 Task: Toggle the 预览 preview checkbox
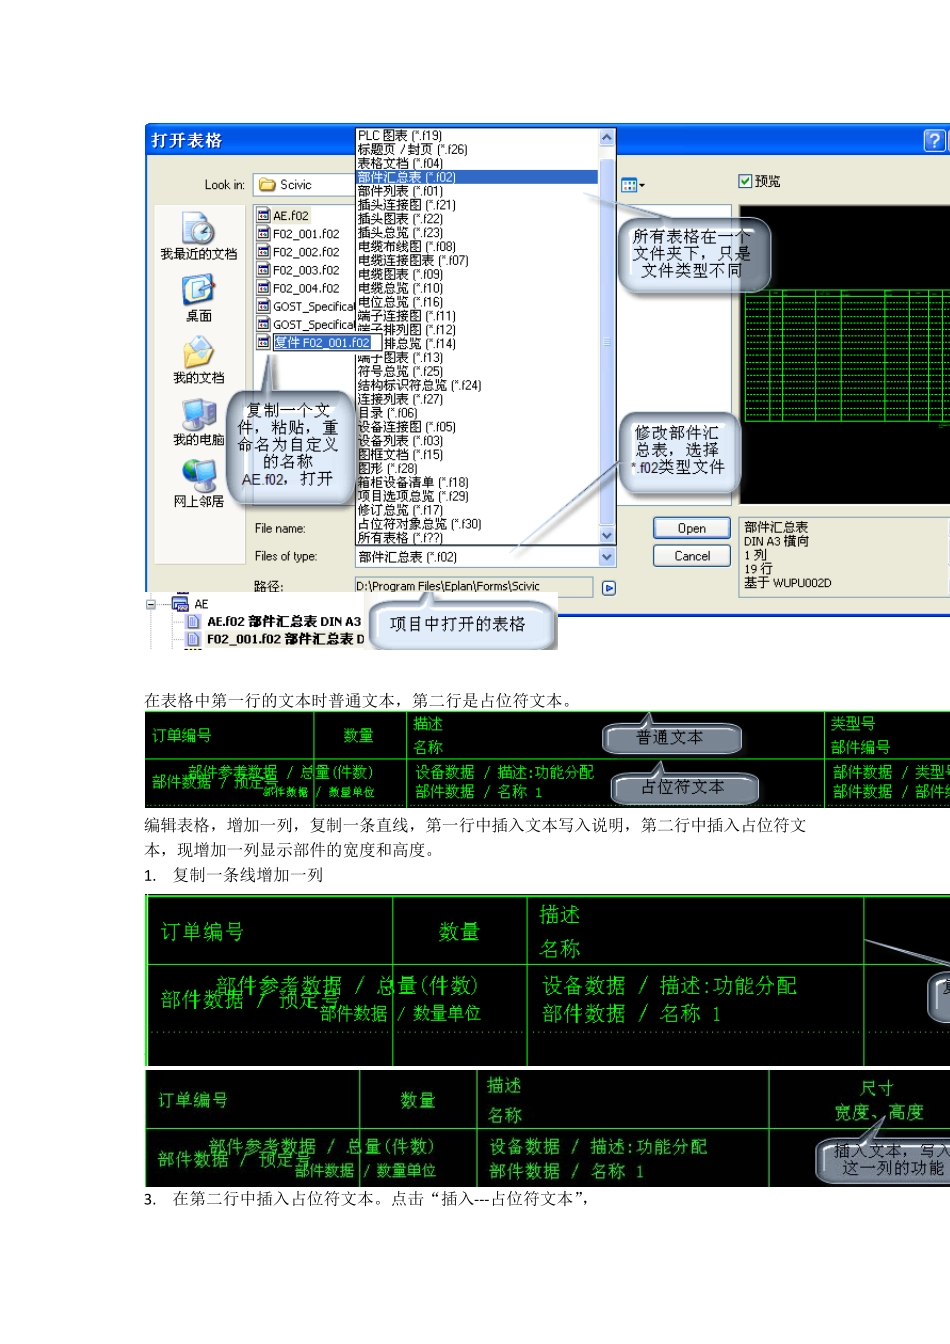click(x=744, y=181)
